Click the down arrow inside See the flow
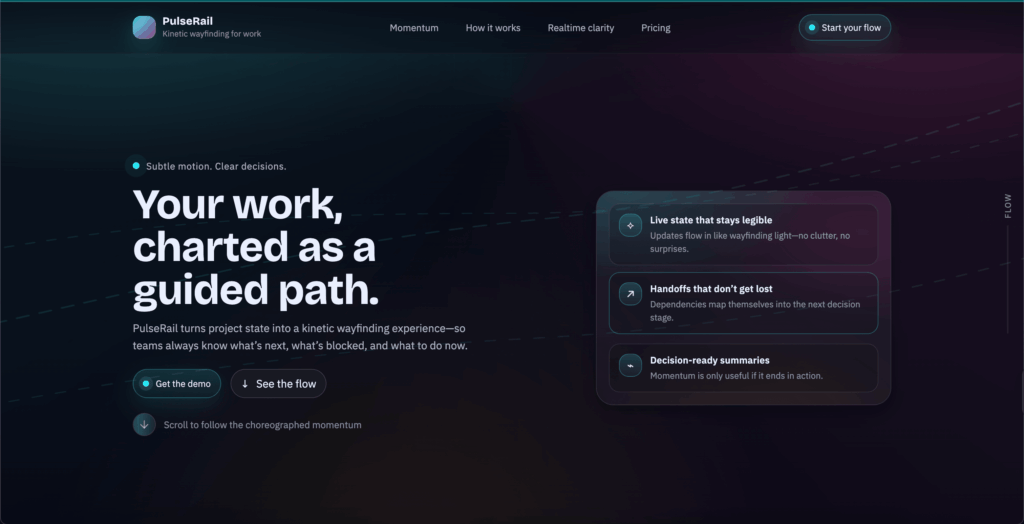 245,384
